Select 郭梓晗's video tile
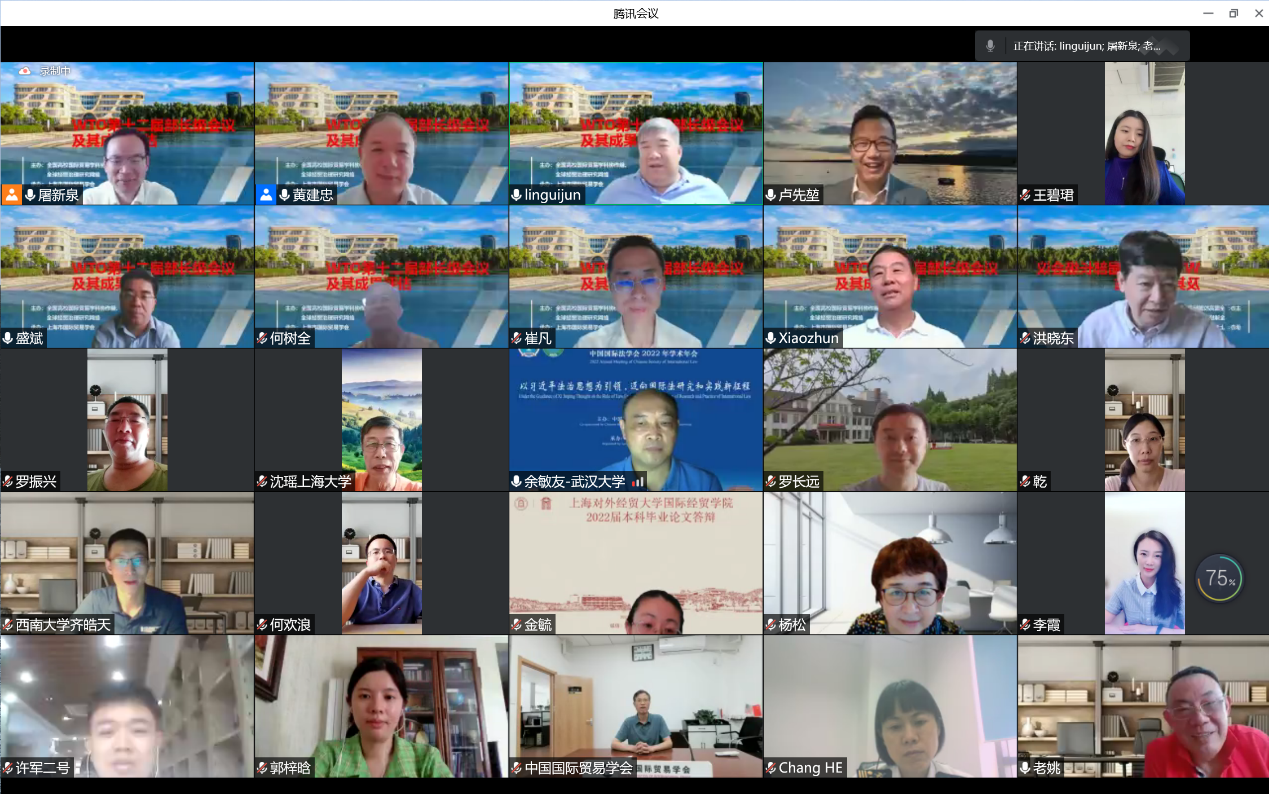This screenshot has height=794, width=1269. (381, 705)
